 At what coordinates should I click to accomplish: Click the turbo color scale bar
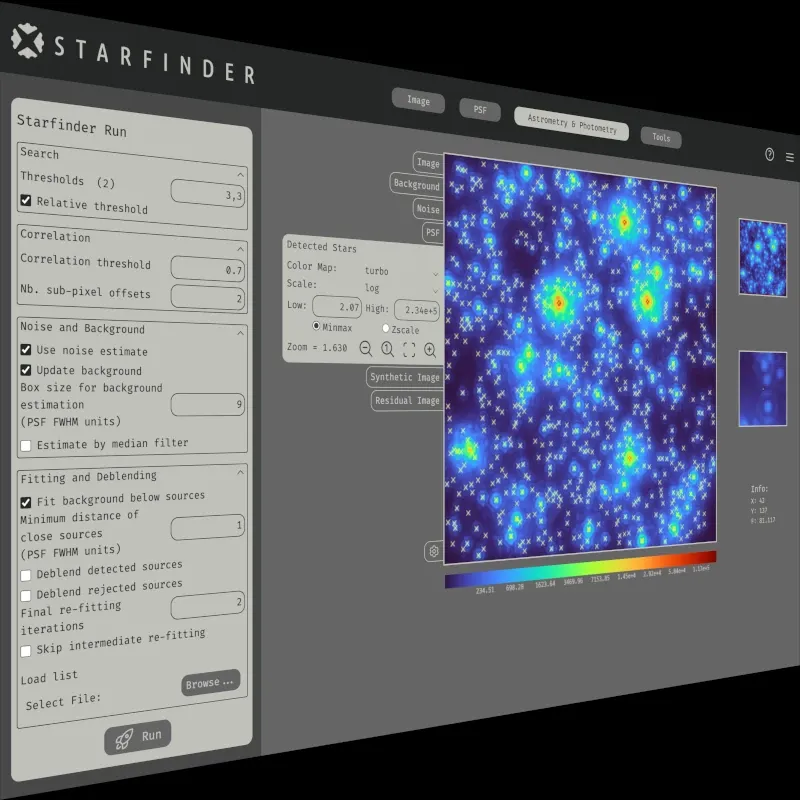click(581, 569)
